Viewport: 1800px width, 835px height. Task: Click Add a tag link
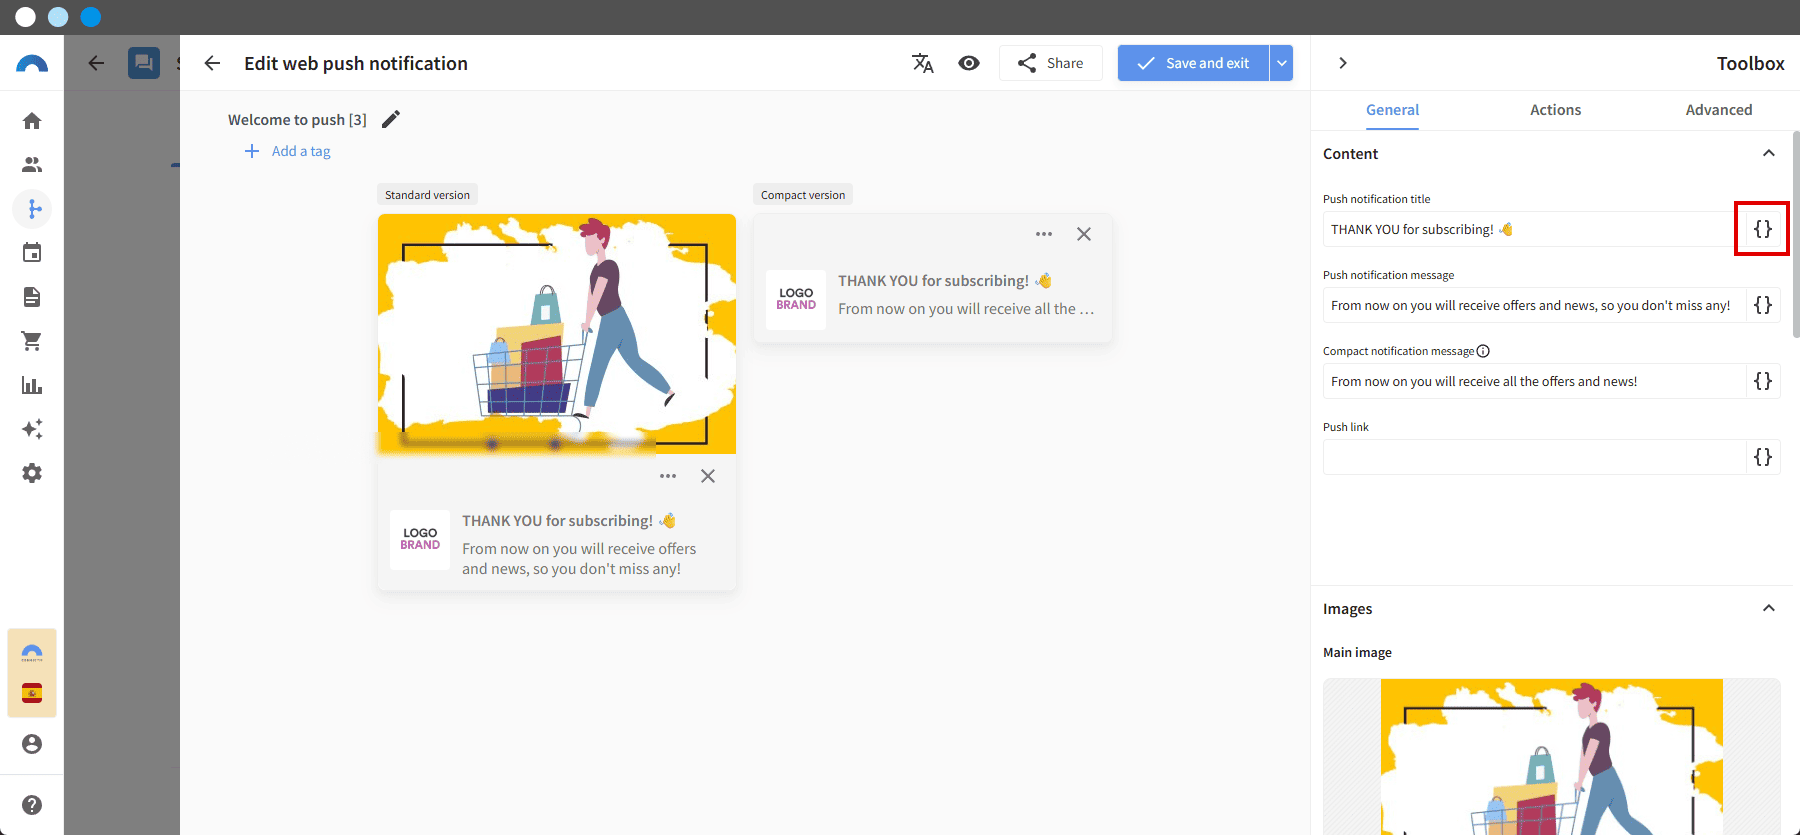[287, 151]
